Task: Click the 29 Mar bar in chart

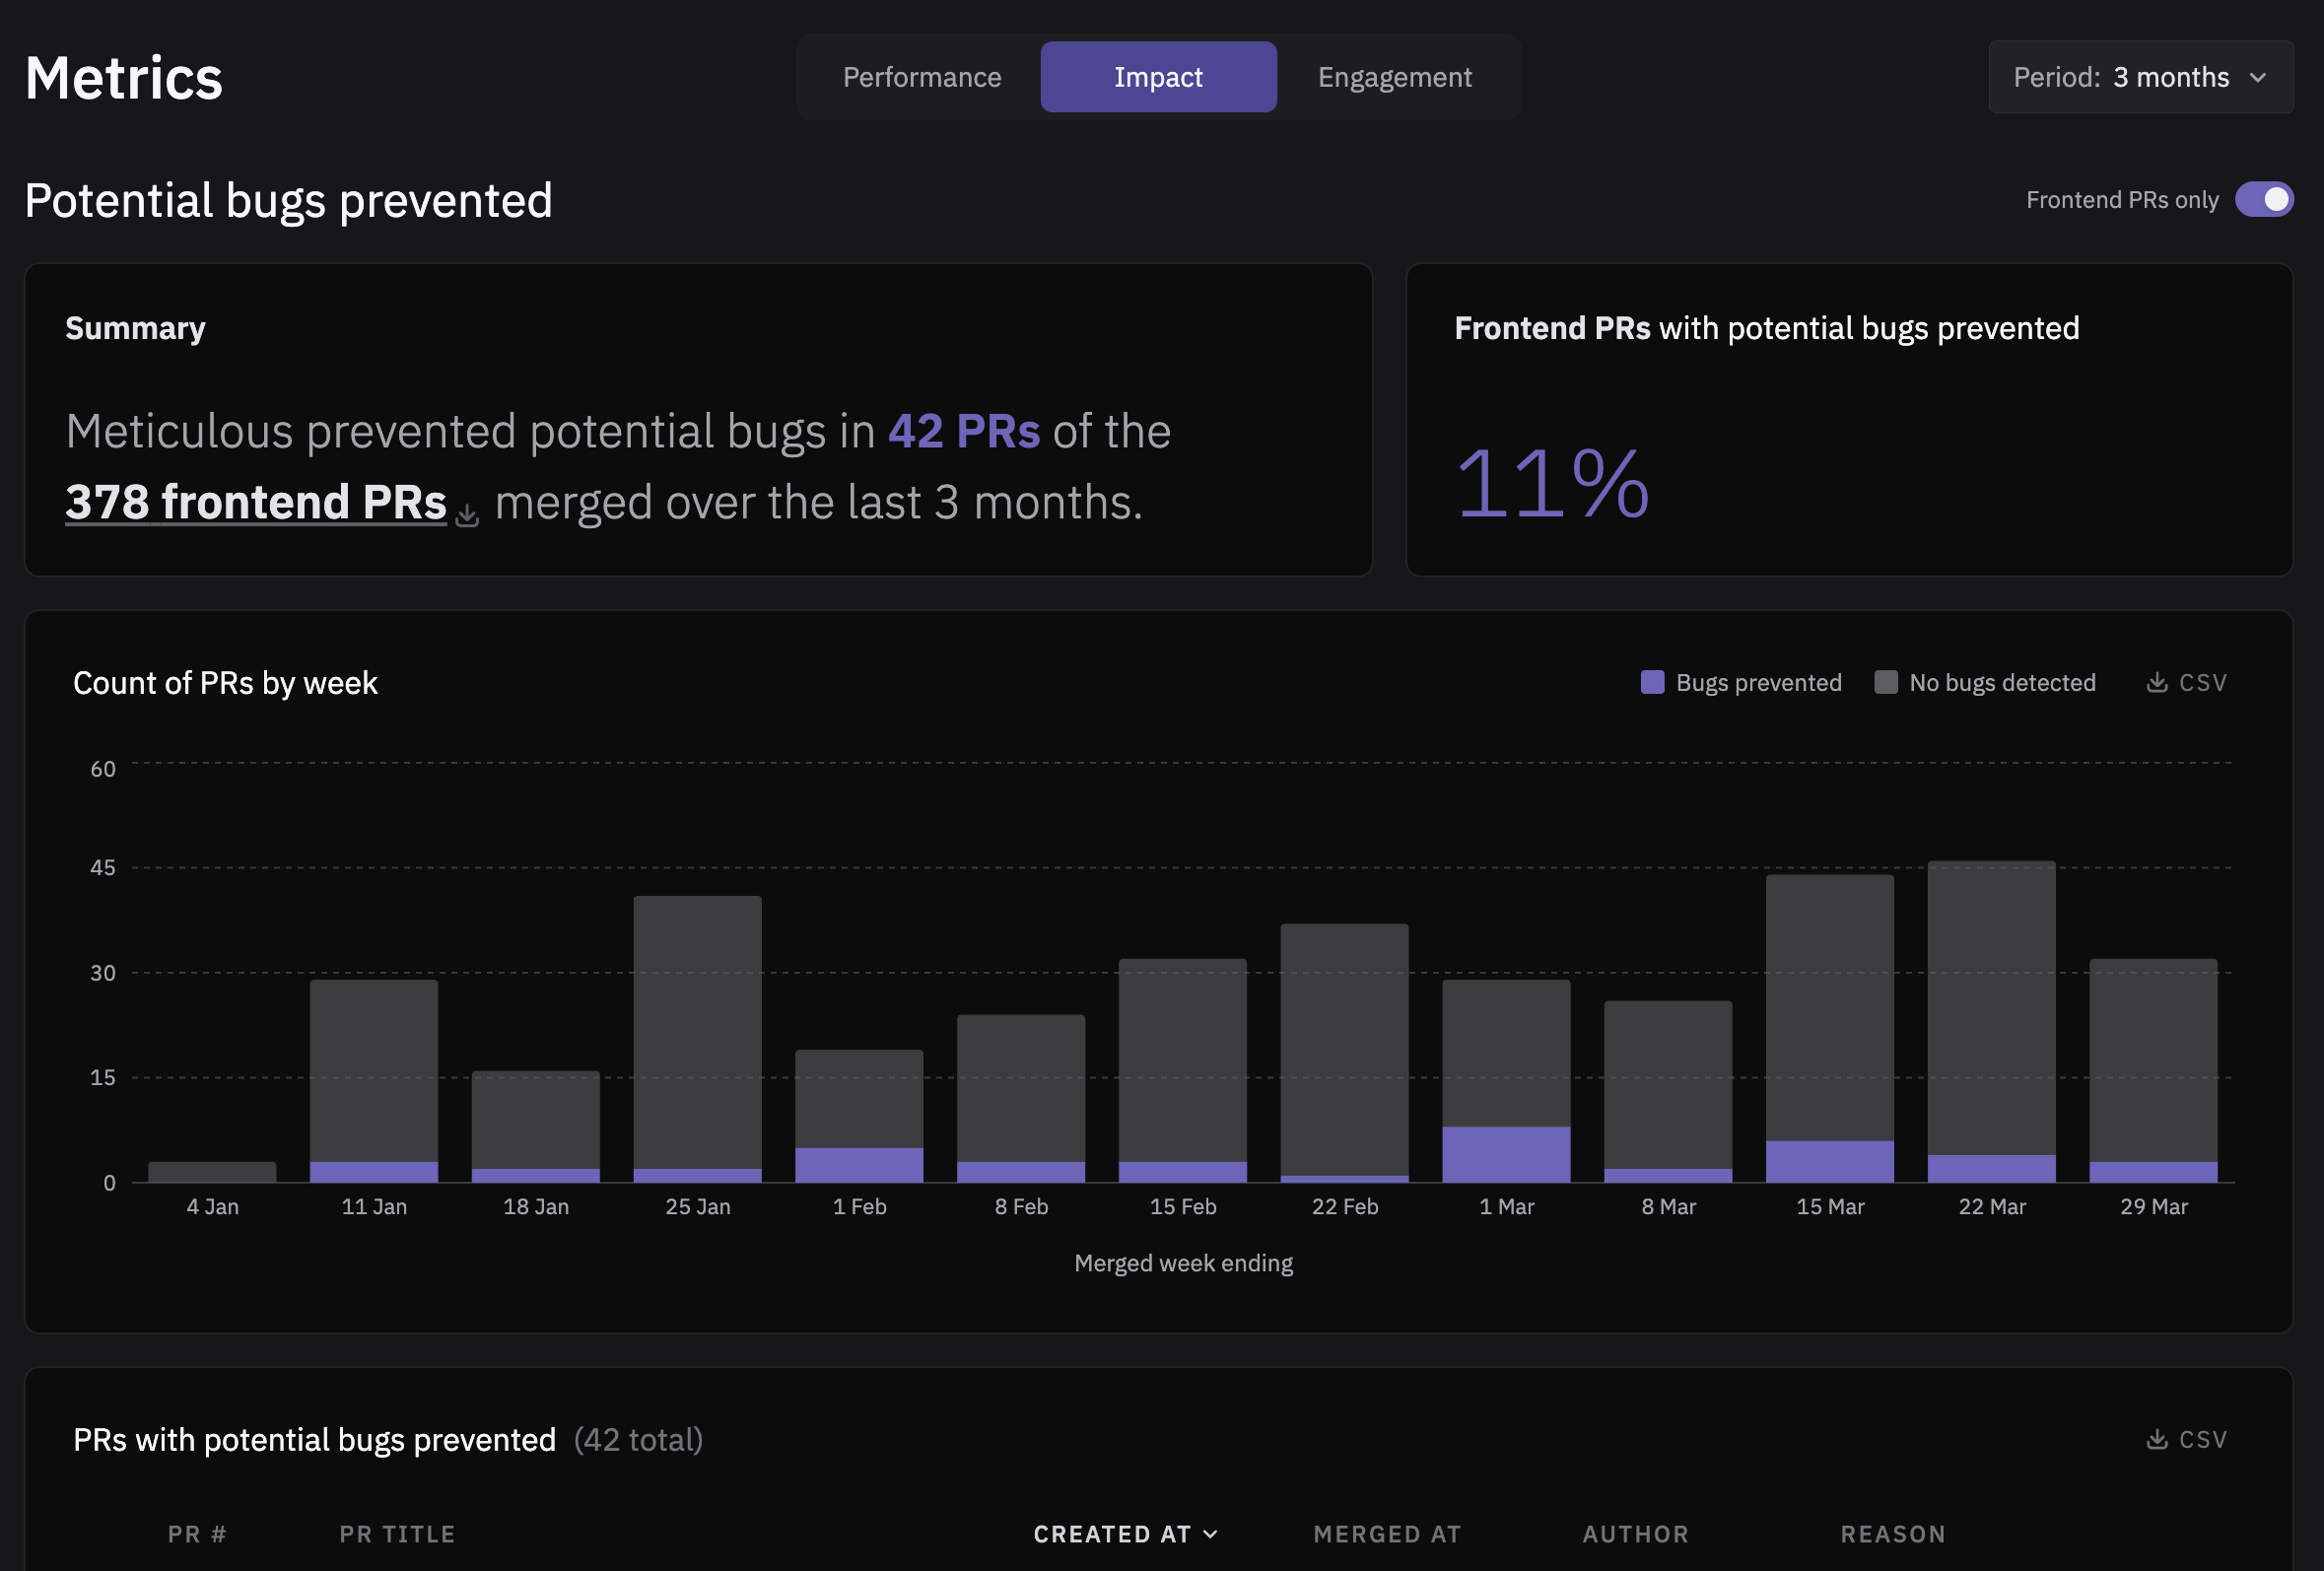Action: click(x=2153, y=1070)
